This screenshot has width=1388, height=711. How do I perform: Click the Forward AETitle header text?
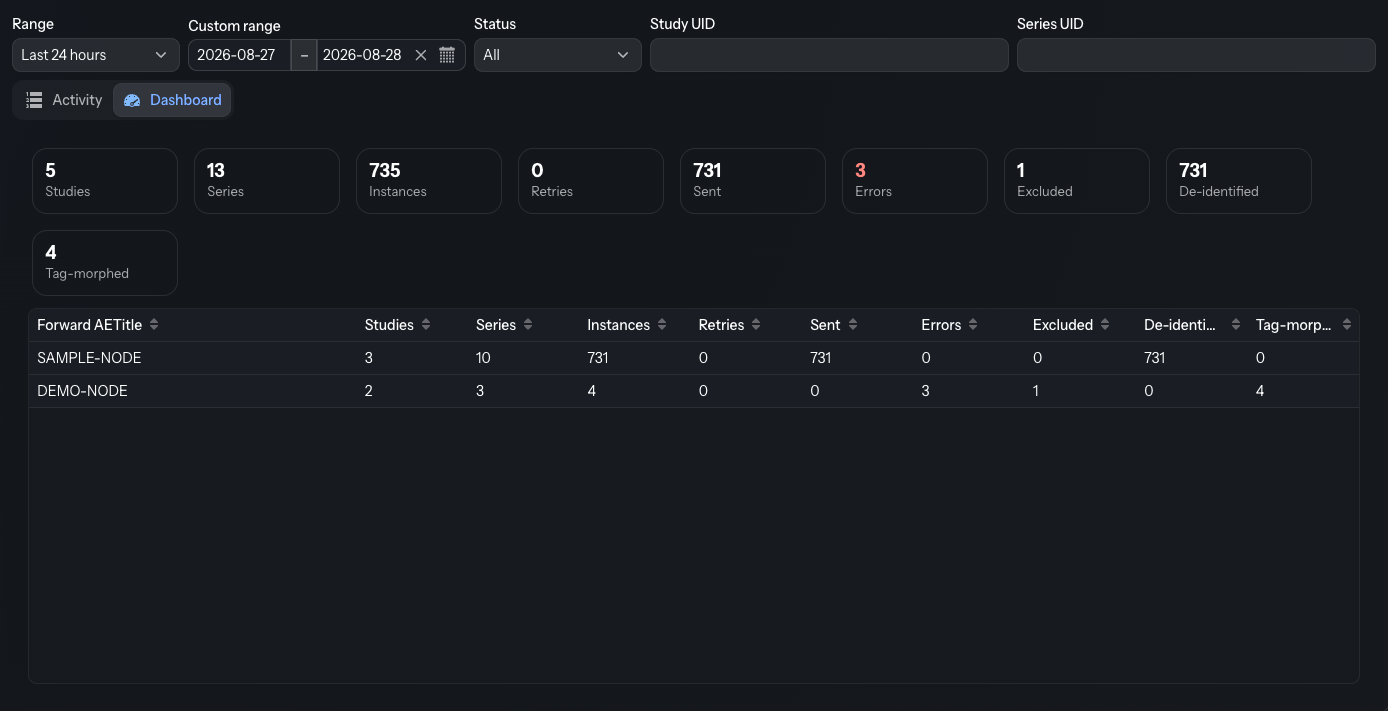click(90, 325)
